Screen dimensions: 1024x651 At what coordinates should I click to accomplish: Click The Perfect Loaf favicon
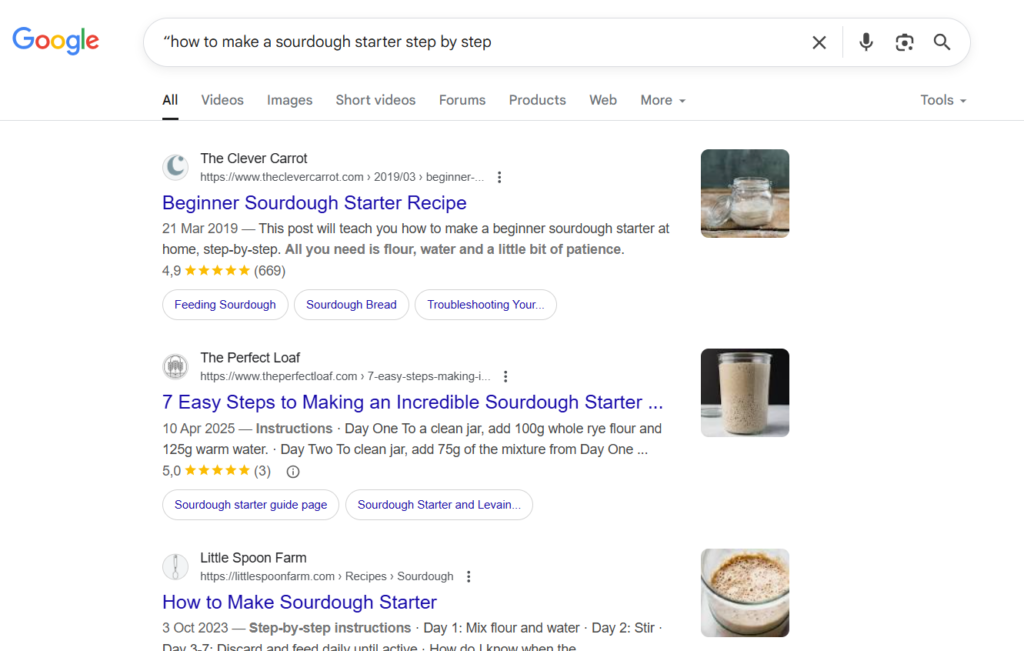(x=176, y=366)
